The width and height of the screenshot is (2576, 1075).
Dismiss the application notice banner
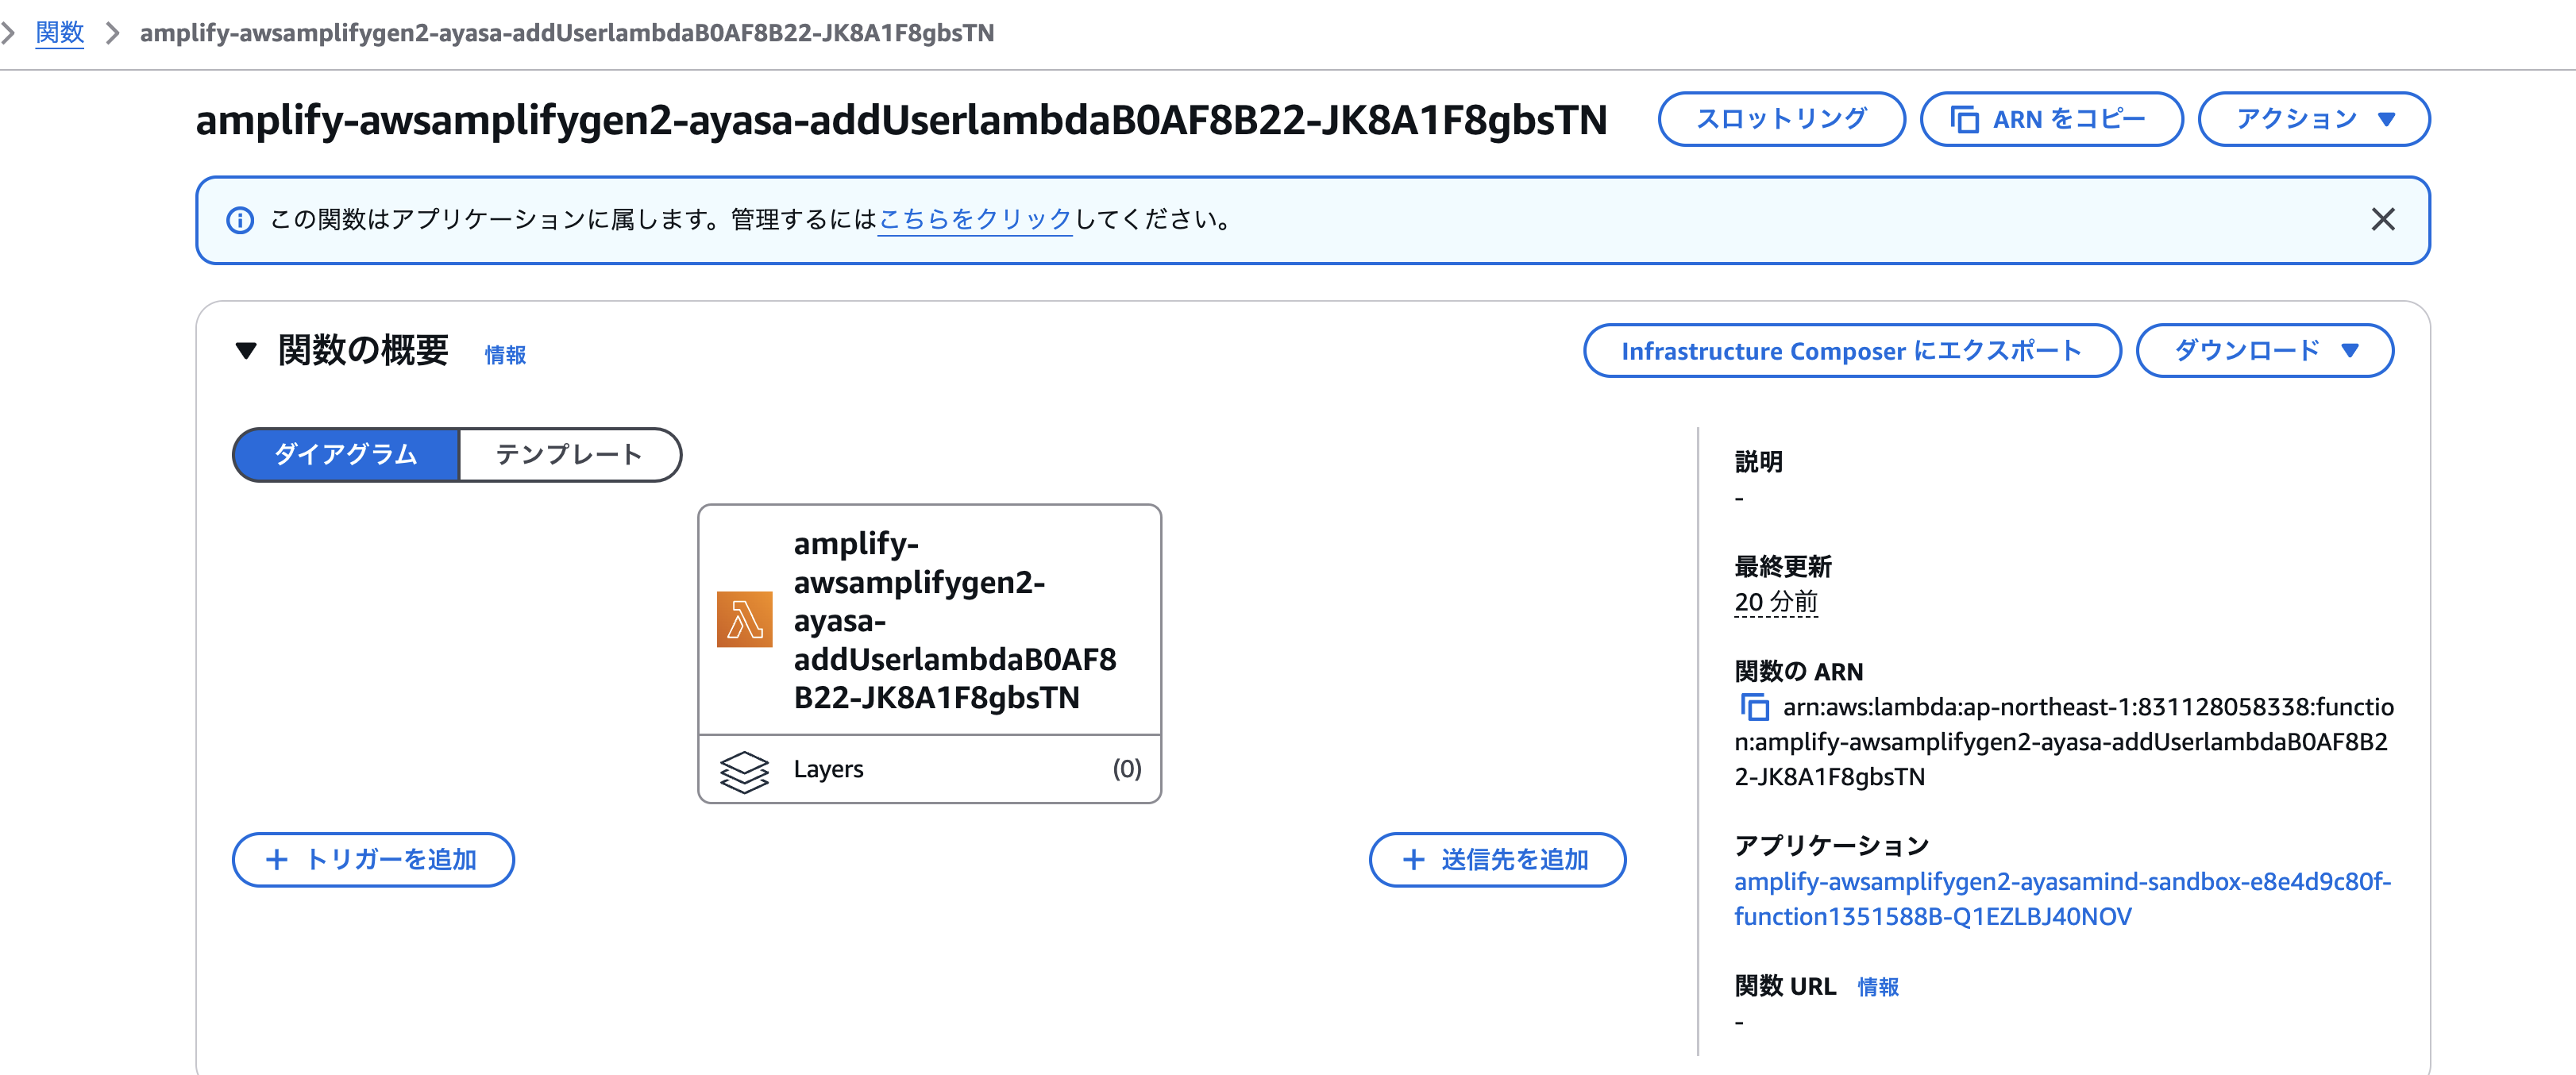(x=2384, y=220)
